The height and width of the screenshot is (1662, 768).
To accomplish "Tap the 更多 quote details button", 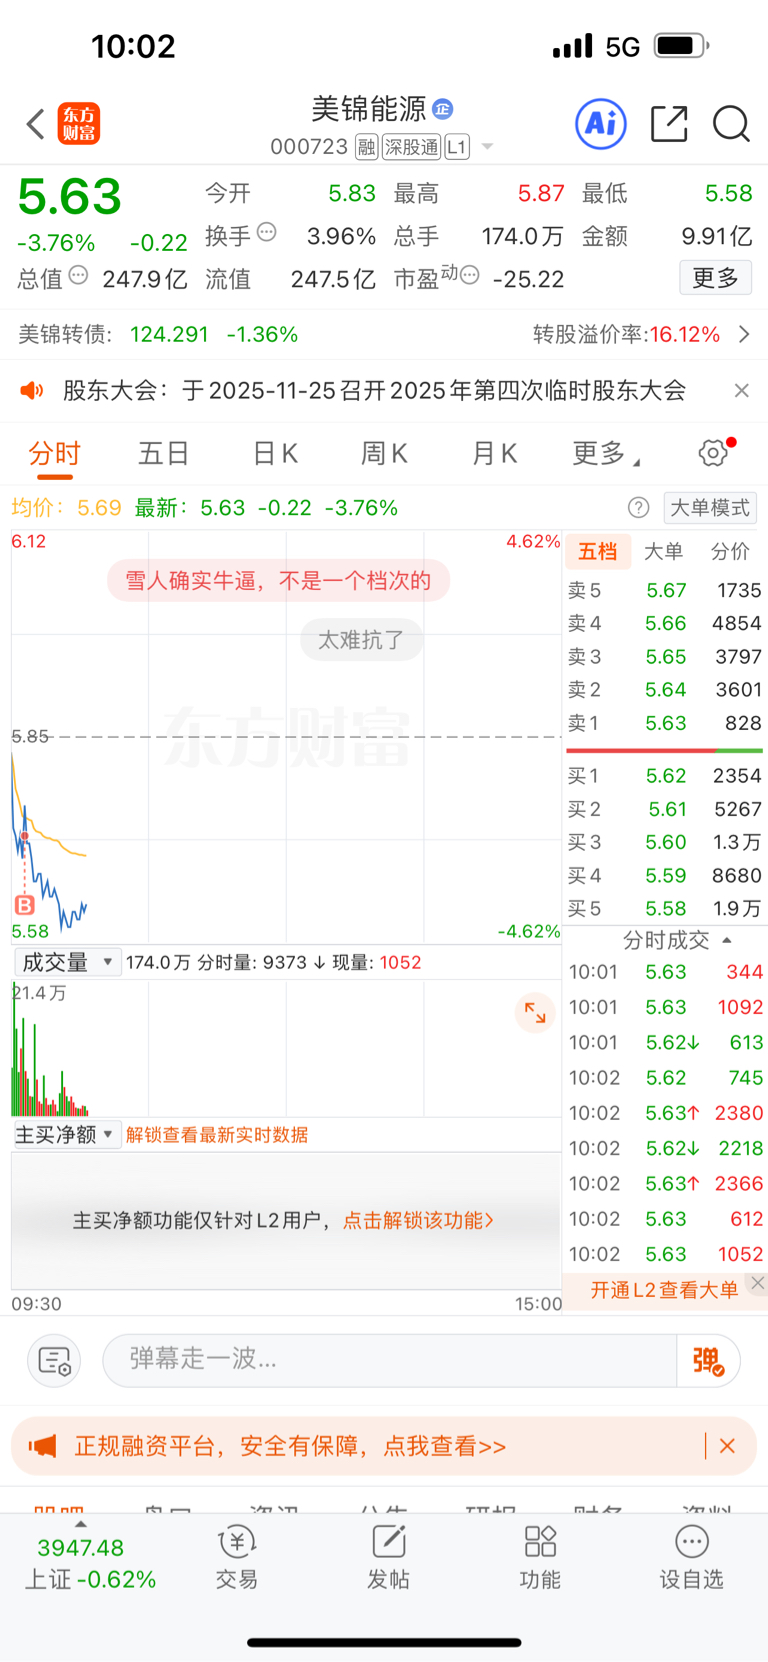I will click(x=716, y=277).
